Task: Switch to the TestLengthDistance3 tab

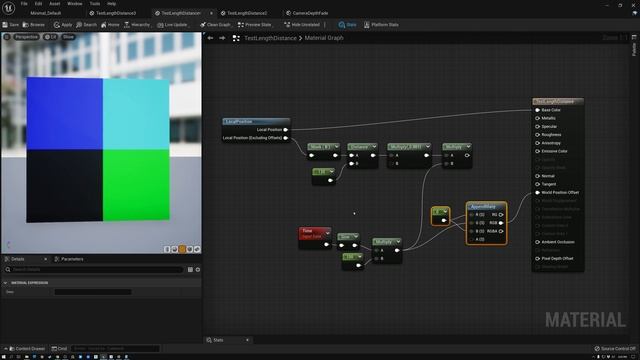Action: (x=113, y=13)
